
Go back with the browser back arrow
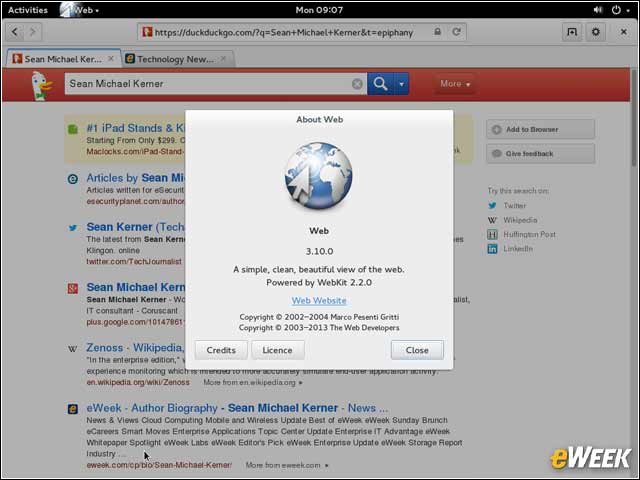coord(15,32)
